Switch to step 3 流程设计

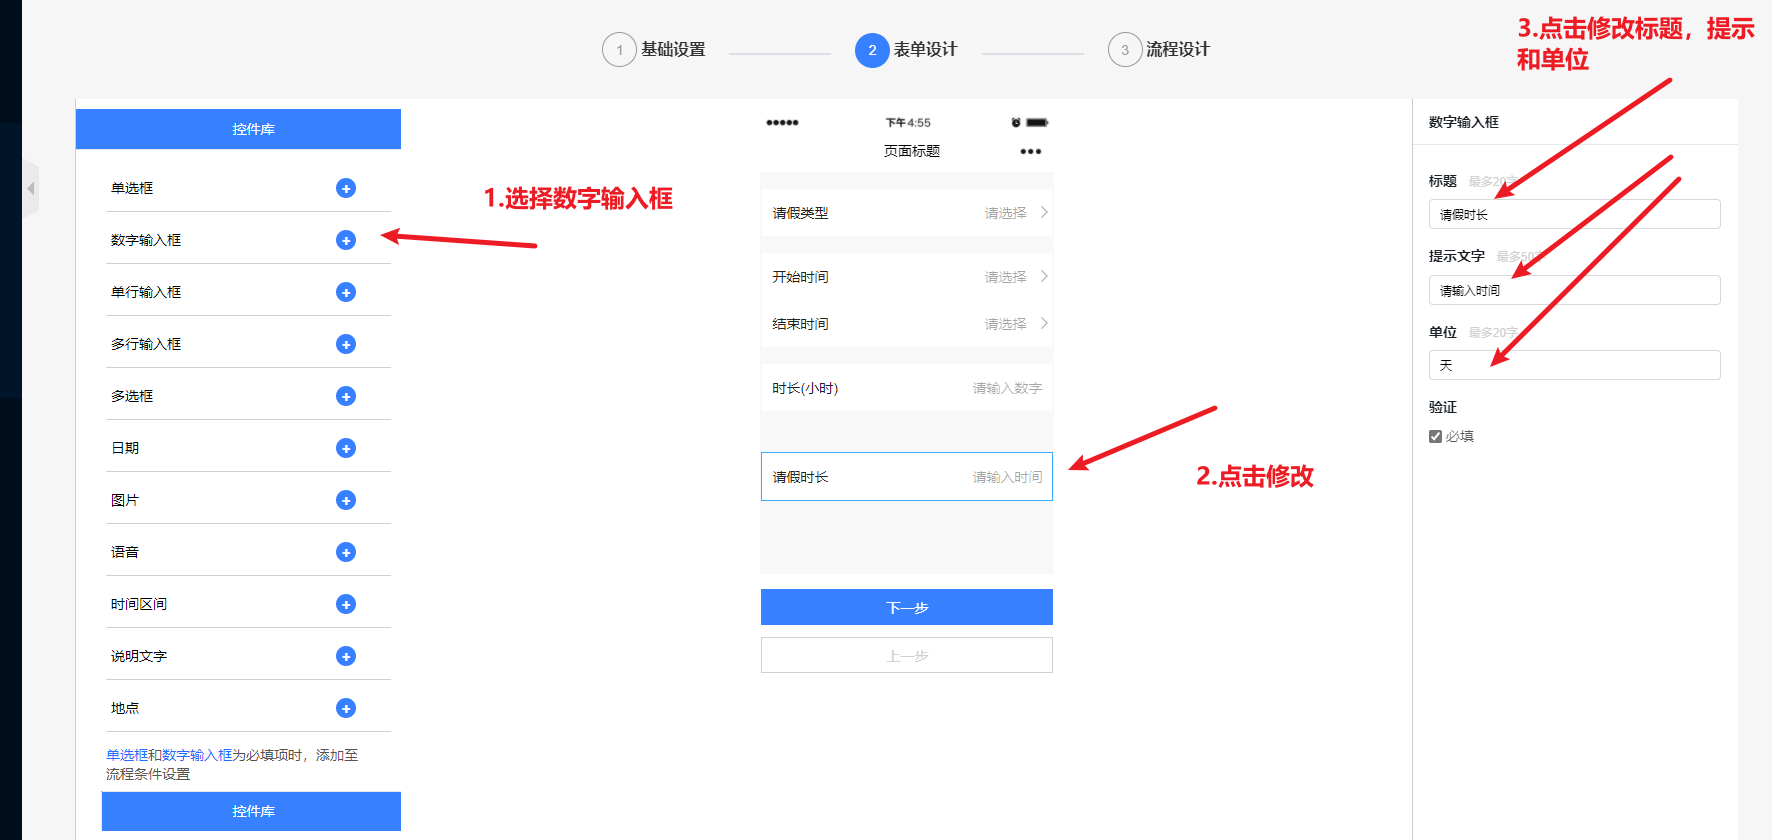pyautogui.click(x=1159, y=50)
